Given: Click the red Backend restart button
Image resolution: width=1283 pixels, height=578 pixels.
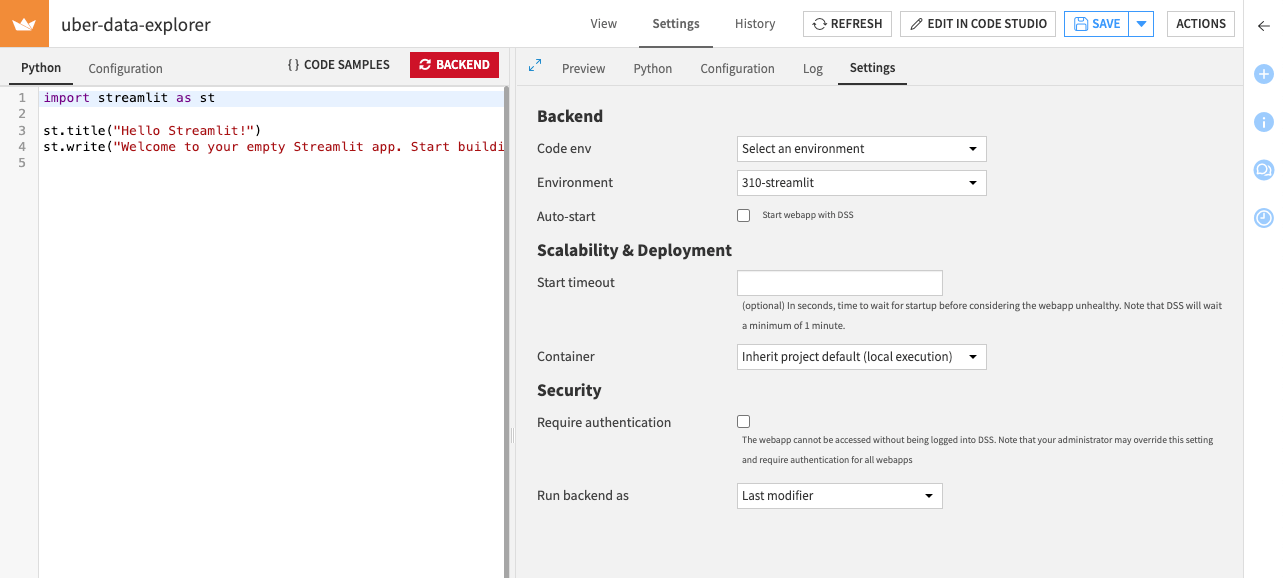Looking at the screenshot, I should pyautogui.click(x=454, y=65).
